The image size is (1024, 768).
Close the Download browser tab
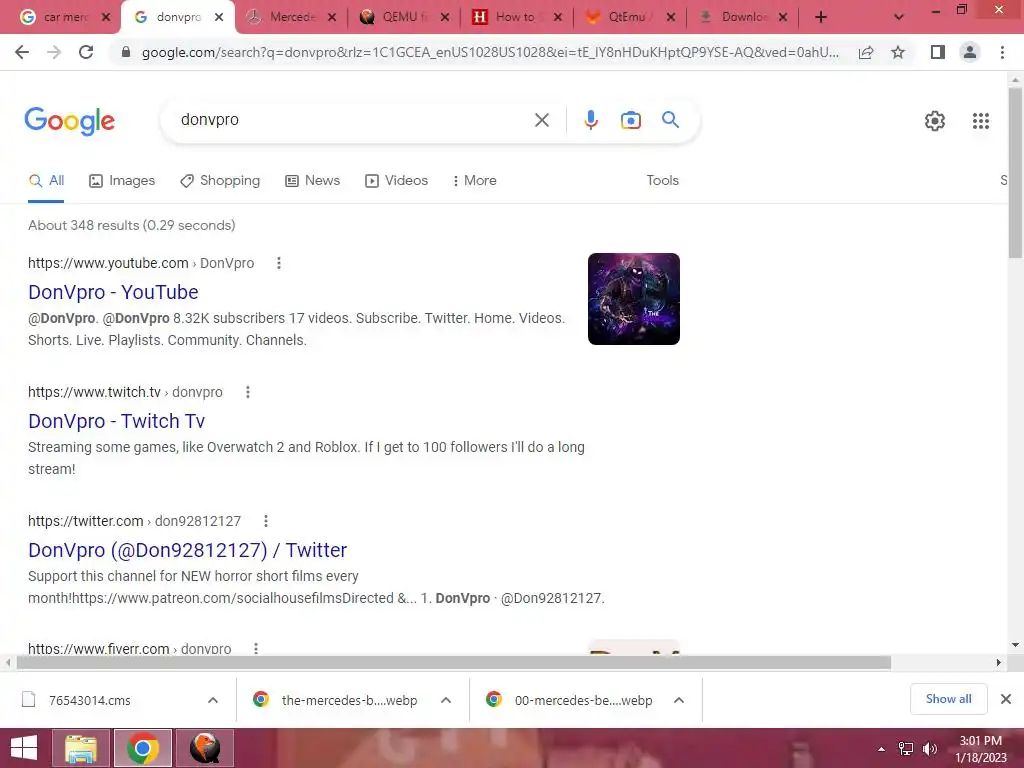point(783,18)
